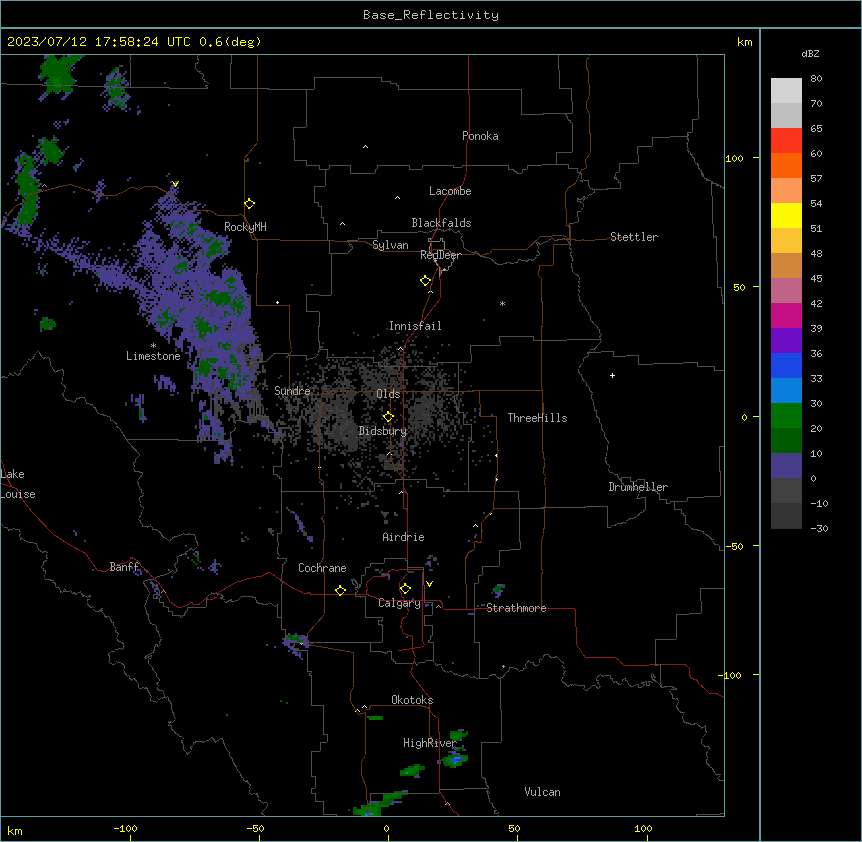This screenshot has height=842, width=862.
Task: Select the Strathmore label
Action: (516, 608)
